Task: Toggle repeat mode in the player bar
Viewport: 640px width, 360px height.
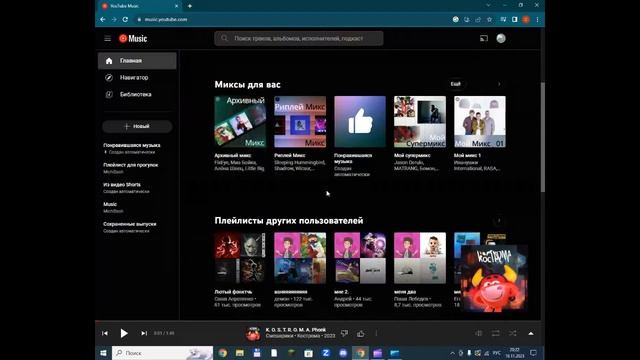Action: [x=496, y=333]
